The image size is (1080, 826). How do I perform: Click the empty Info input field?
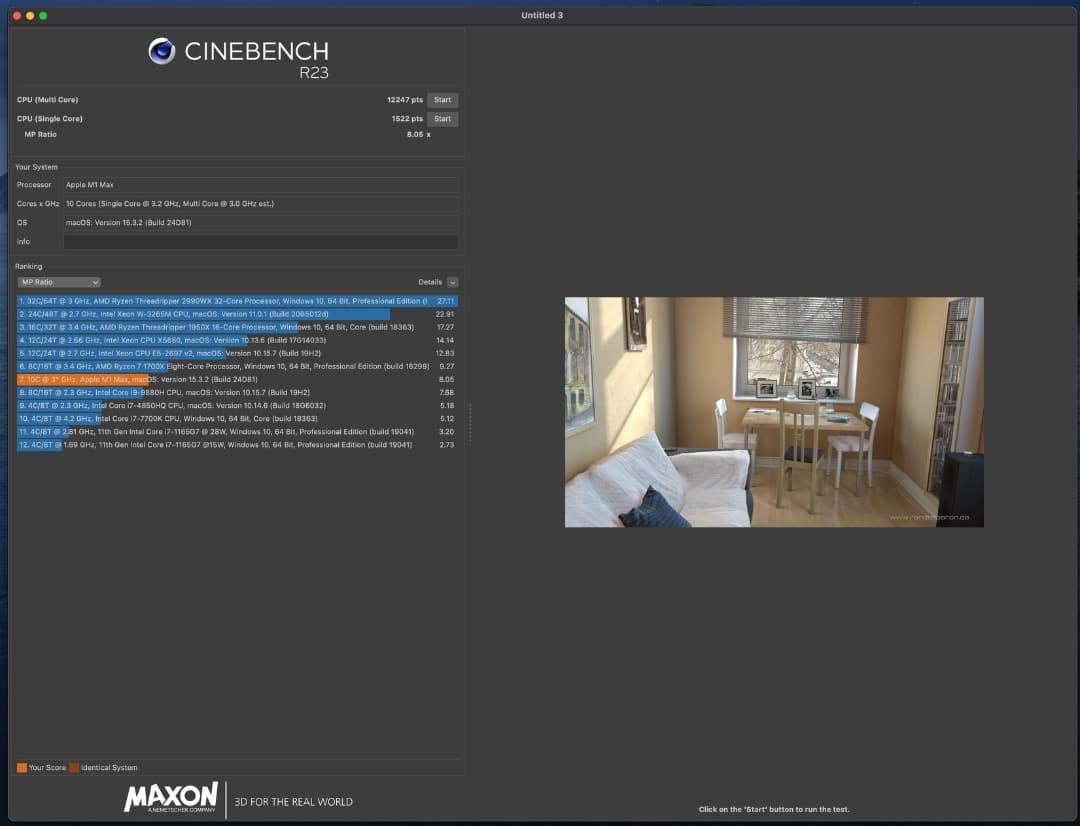260,242
